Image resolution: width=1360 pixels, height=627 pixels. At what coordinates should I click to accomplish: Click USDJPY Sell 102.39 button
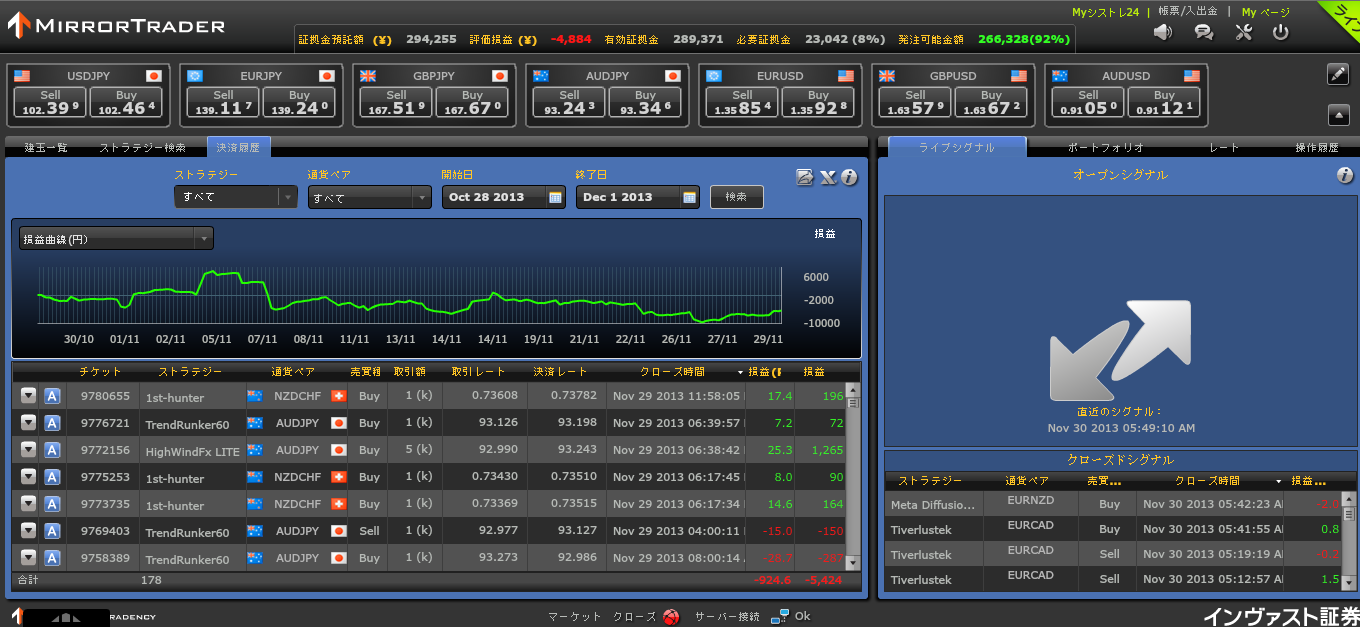pos(51,103)
